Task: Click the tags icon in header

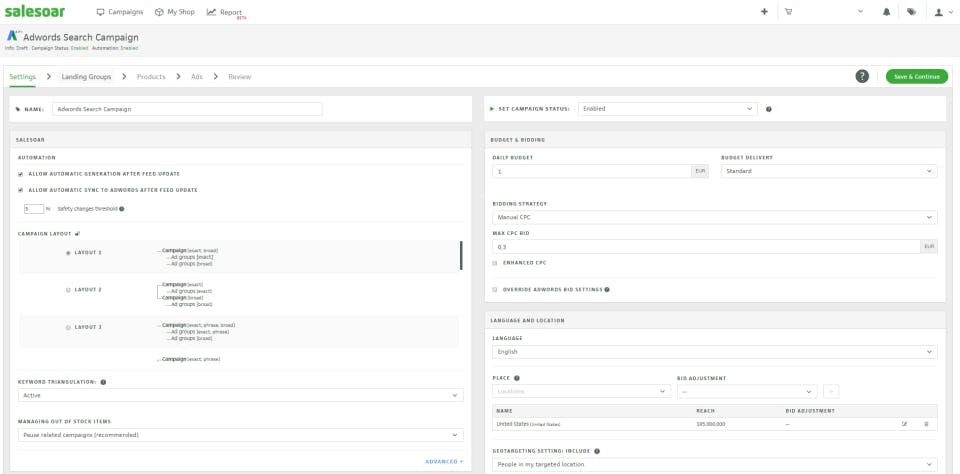Action: point(911,12)
